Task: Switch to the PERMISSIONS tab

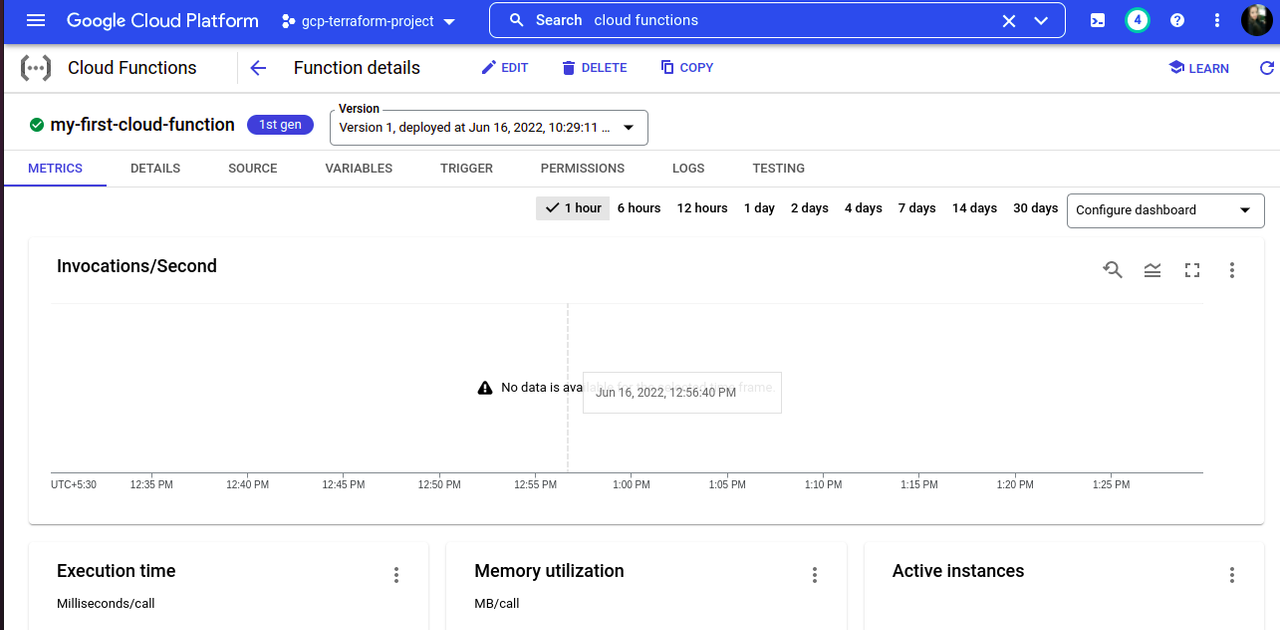Action: (x=582, y=168)
